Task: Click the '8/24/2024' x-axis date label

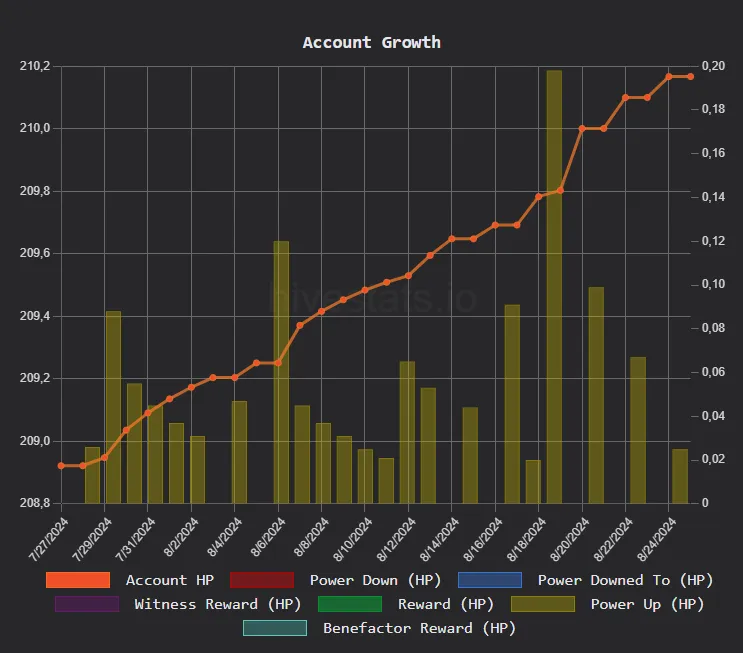Action: (x=657, y=539)
